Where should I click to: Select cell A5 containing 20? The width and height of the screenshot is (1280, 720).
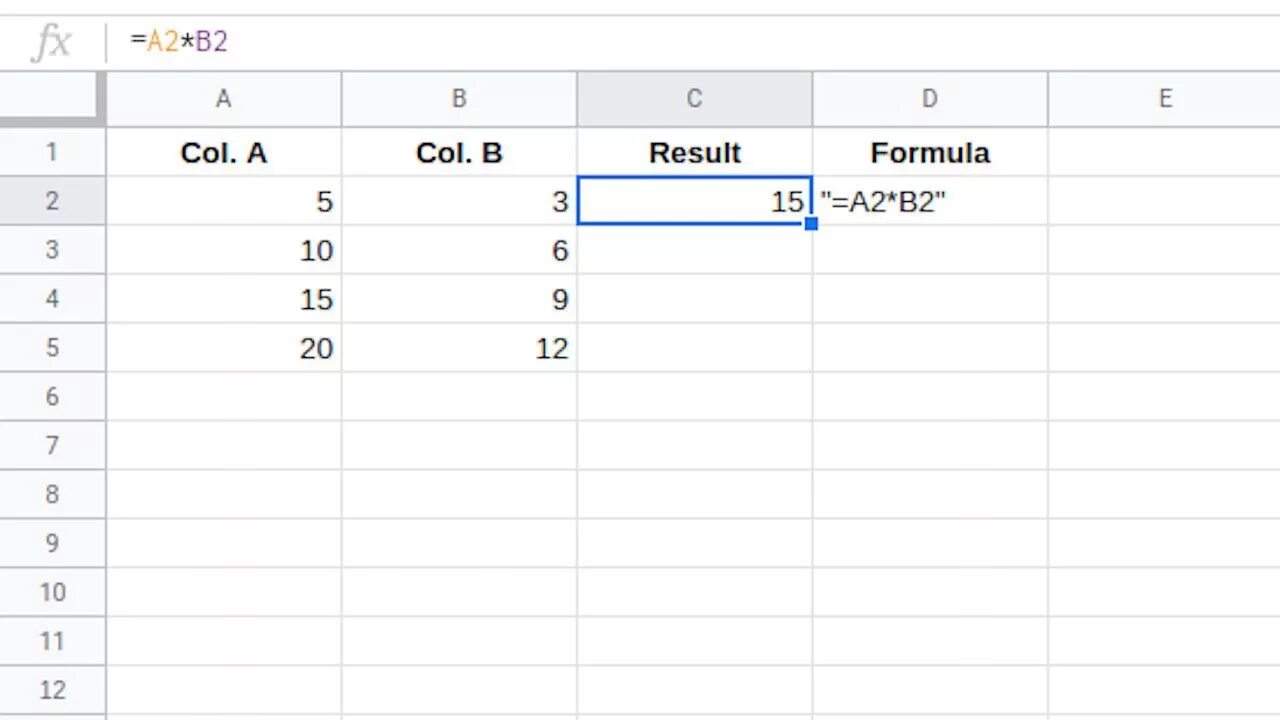(224, 348)
